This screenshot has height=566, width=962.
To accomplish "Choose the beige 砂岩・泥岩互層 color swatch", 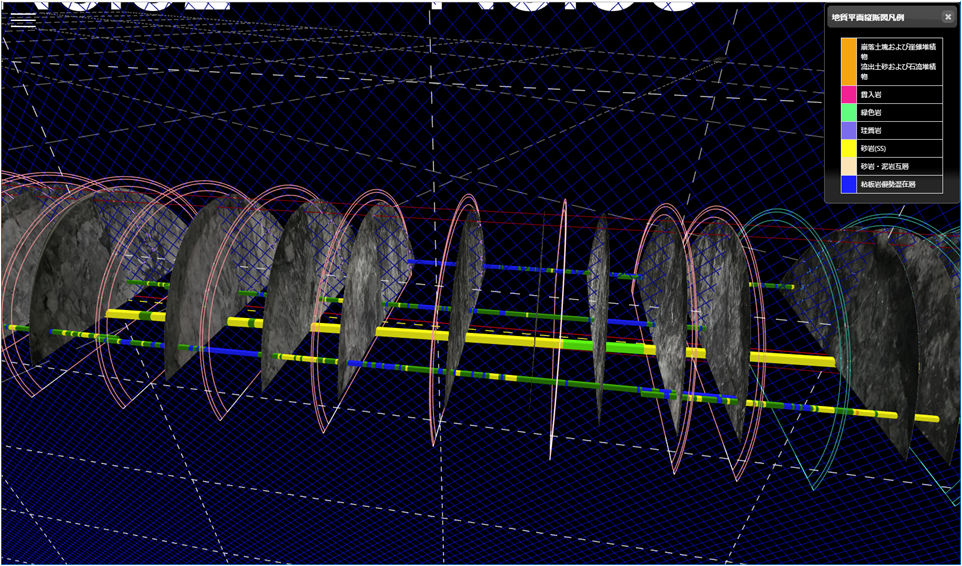I will pos(848,166).
